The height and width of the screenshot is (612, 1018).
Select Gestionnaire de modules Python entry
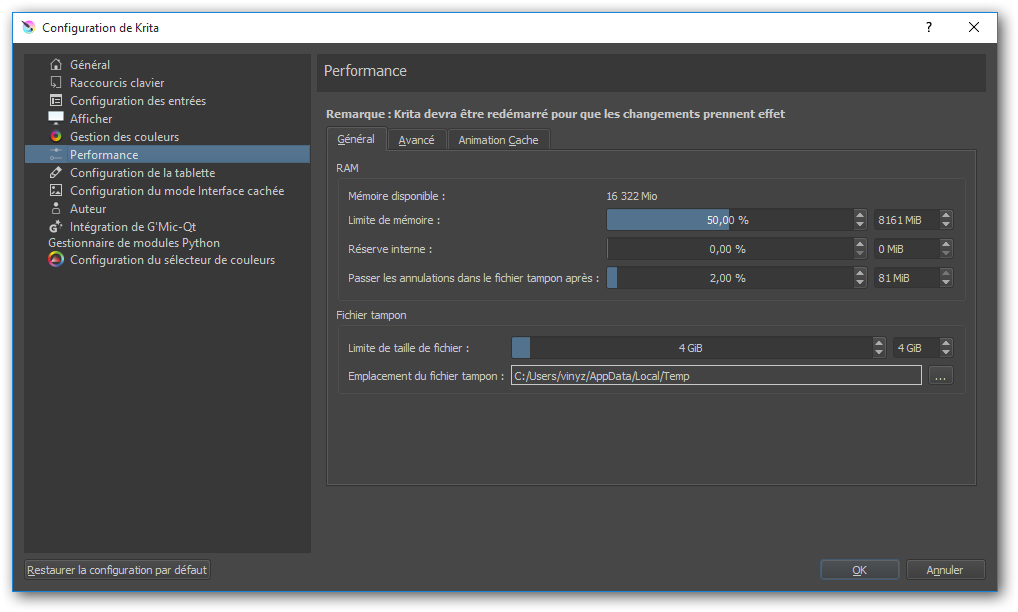click(x=134, y=243)
